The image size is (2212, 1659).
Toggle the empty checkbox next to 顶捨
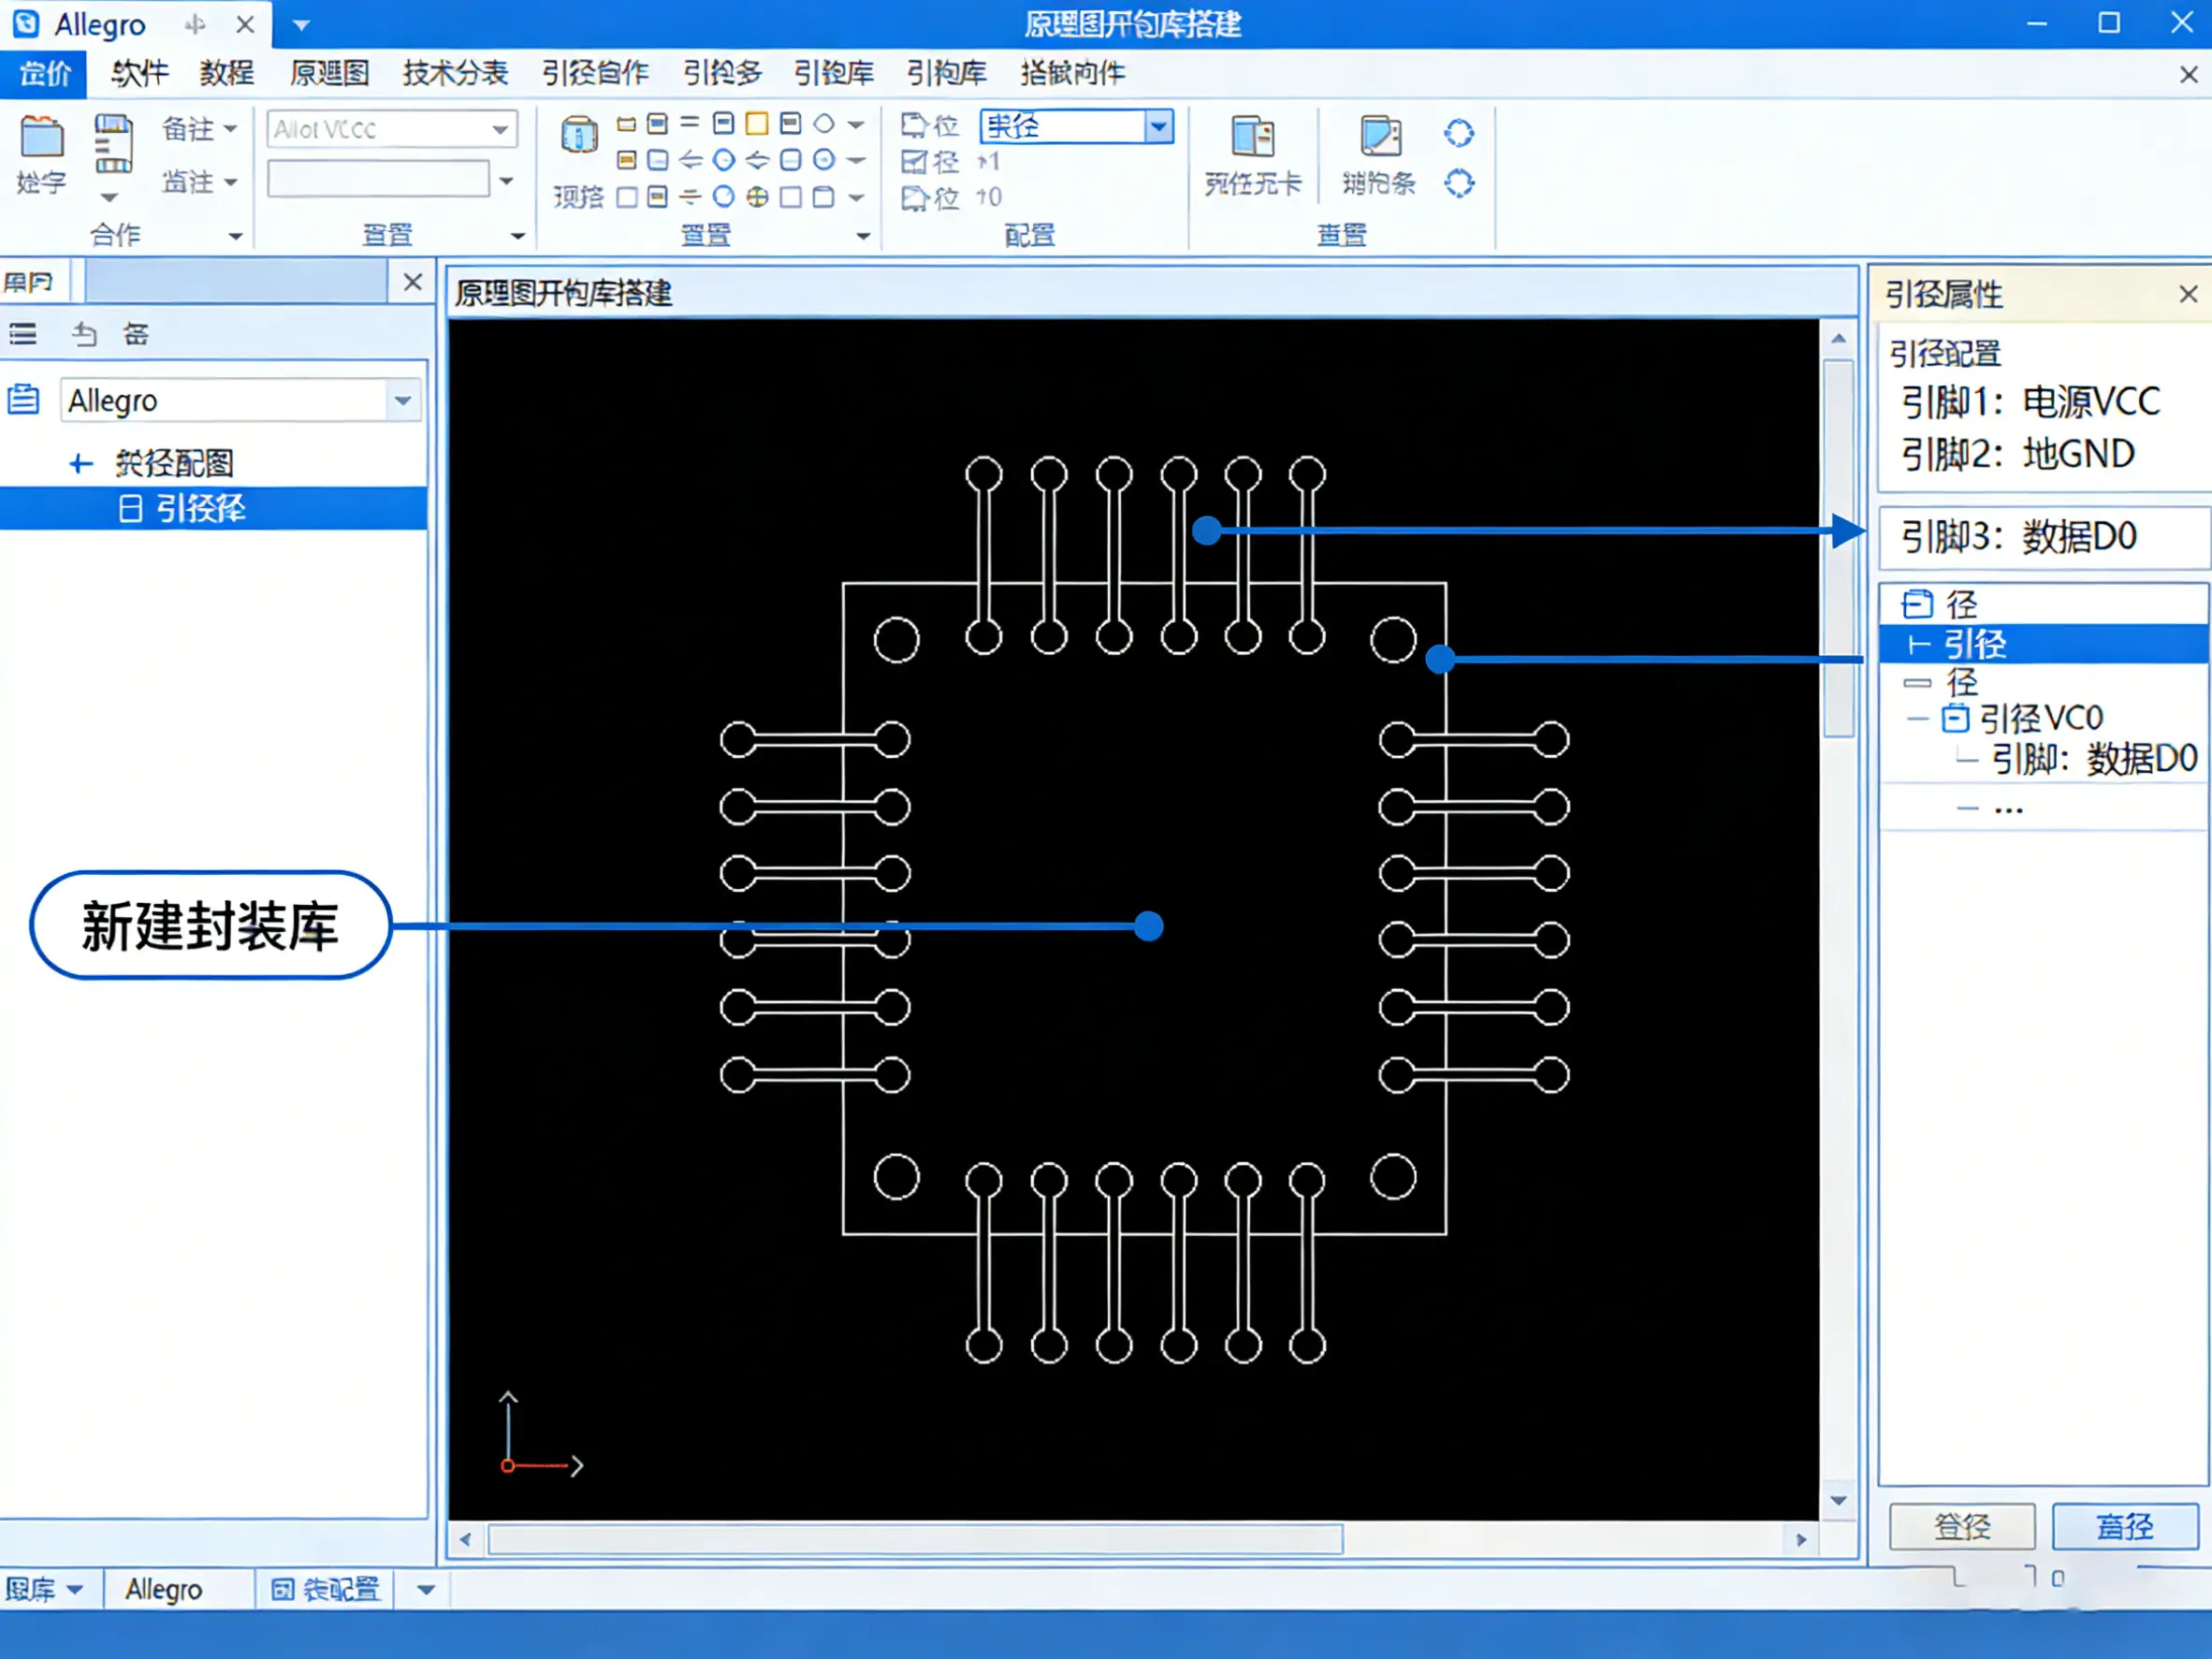tap(627, 197)
